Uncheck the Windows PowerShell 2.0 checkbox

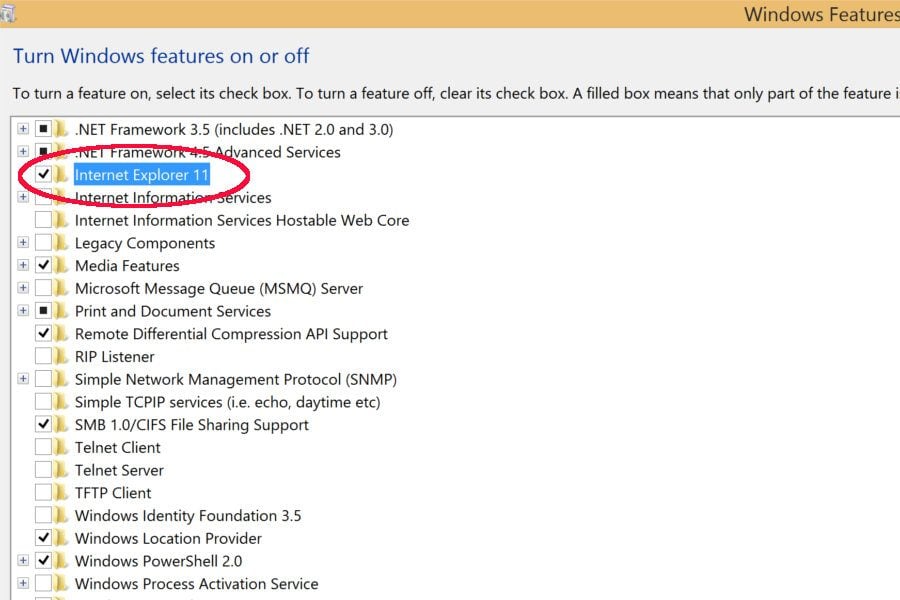(44, 560)
